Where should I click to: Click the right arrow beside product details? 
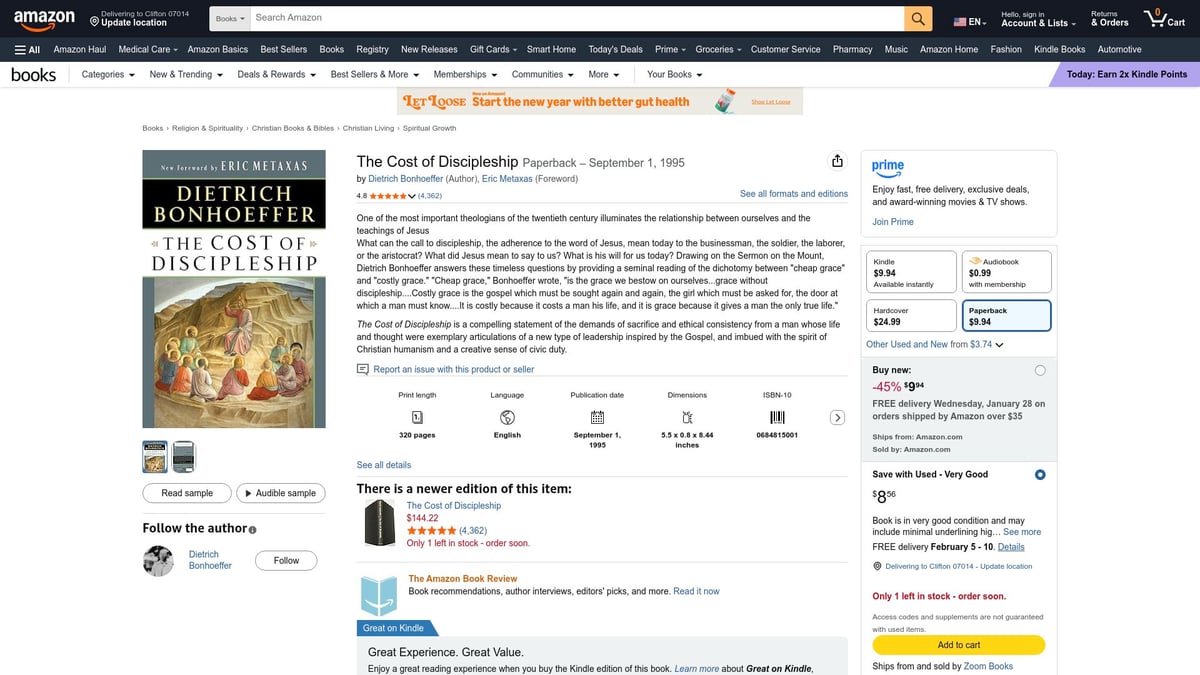coord(837,417)
